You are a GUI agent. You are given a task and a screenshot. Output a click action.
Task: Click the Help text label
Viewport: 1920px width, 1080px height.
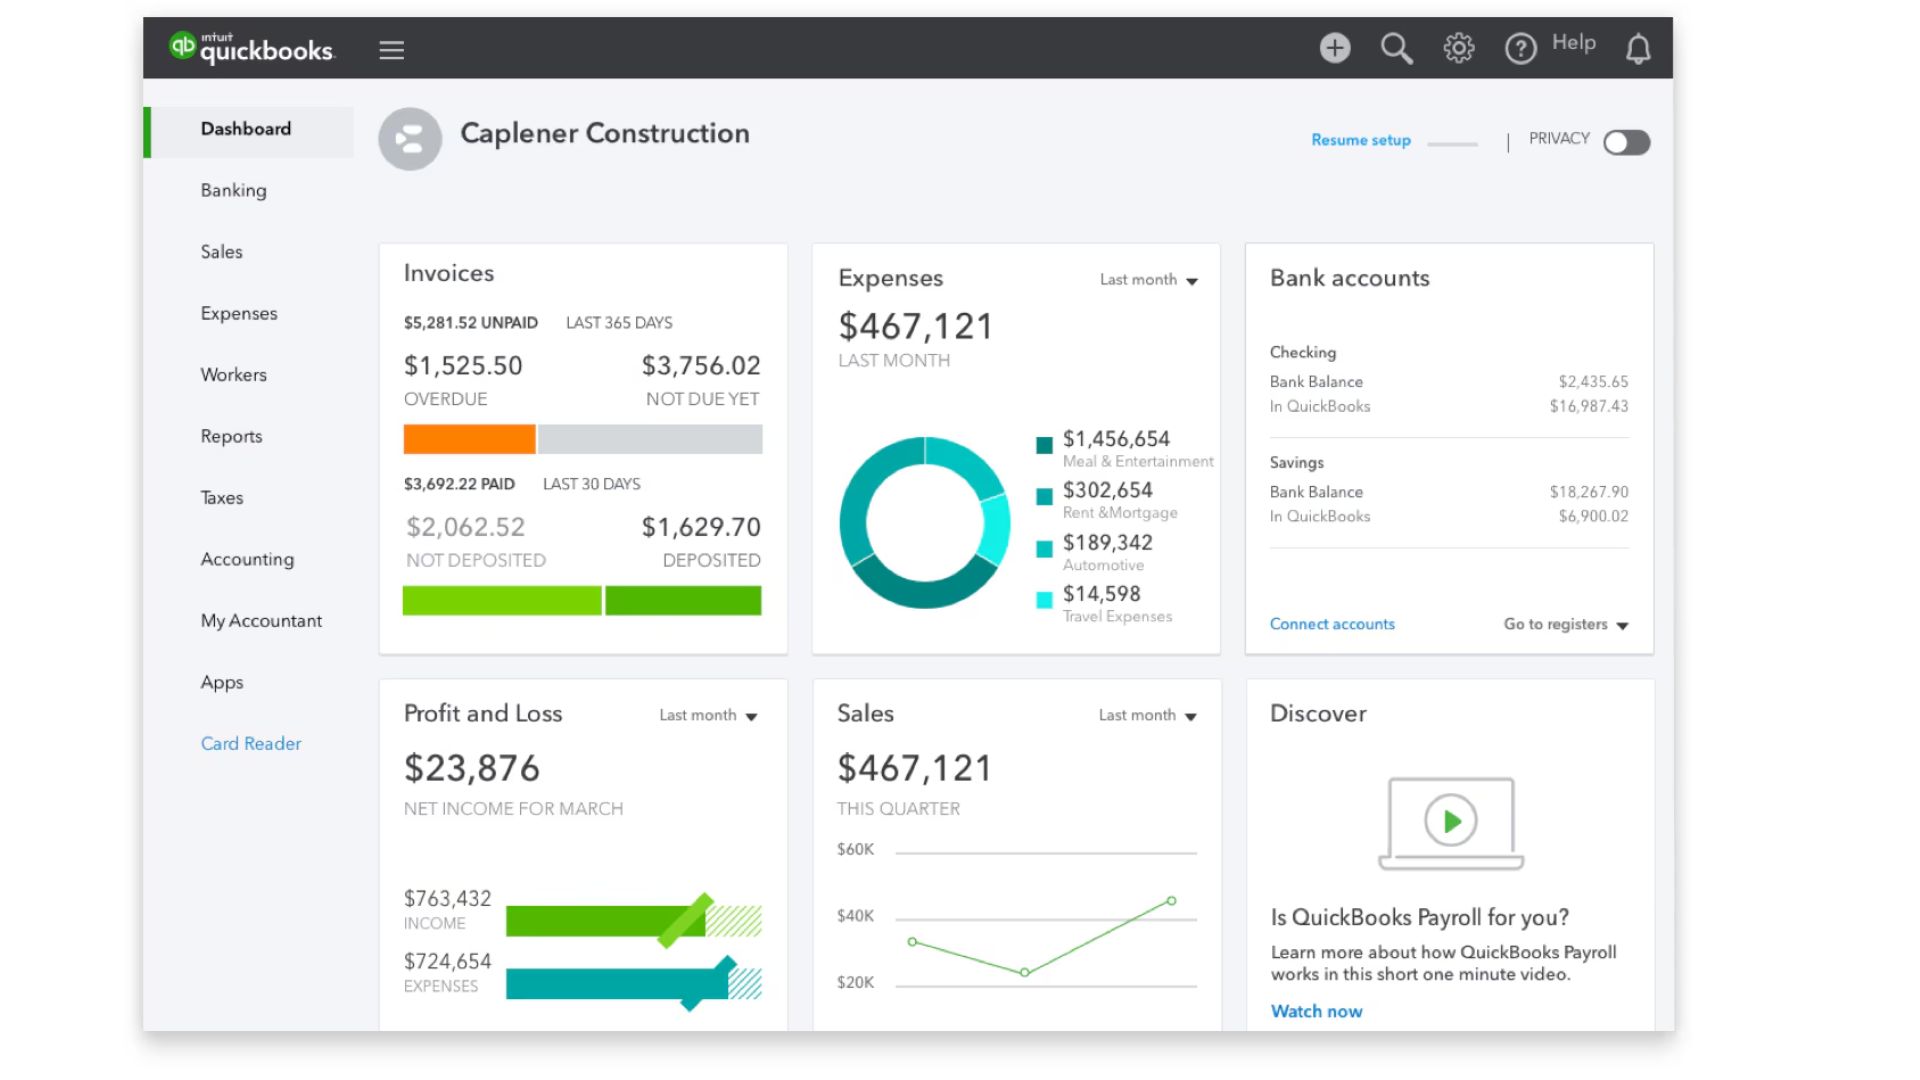click(1574, 42)
